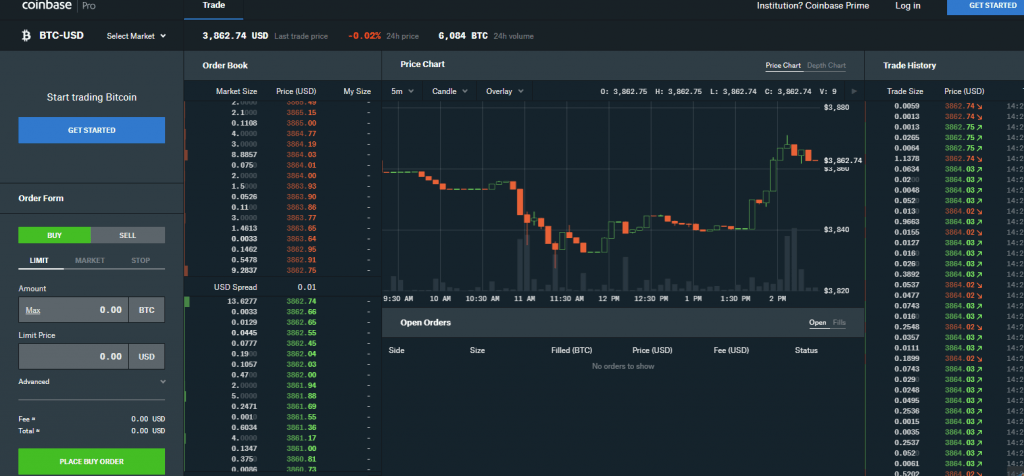This screenshot has width=1024, height=476.
Task: Click the $3,862.74 current price label on chart
Action: [843, 160]
